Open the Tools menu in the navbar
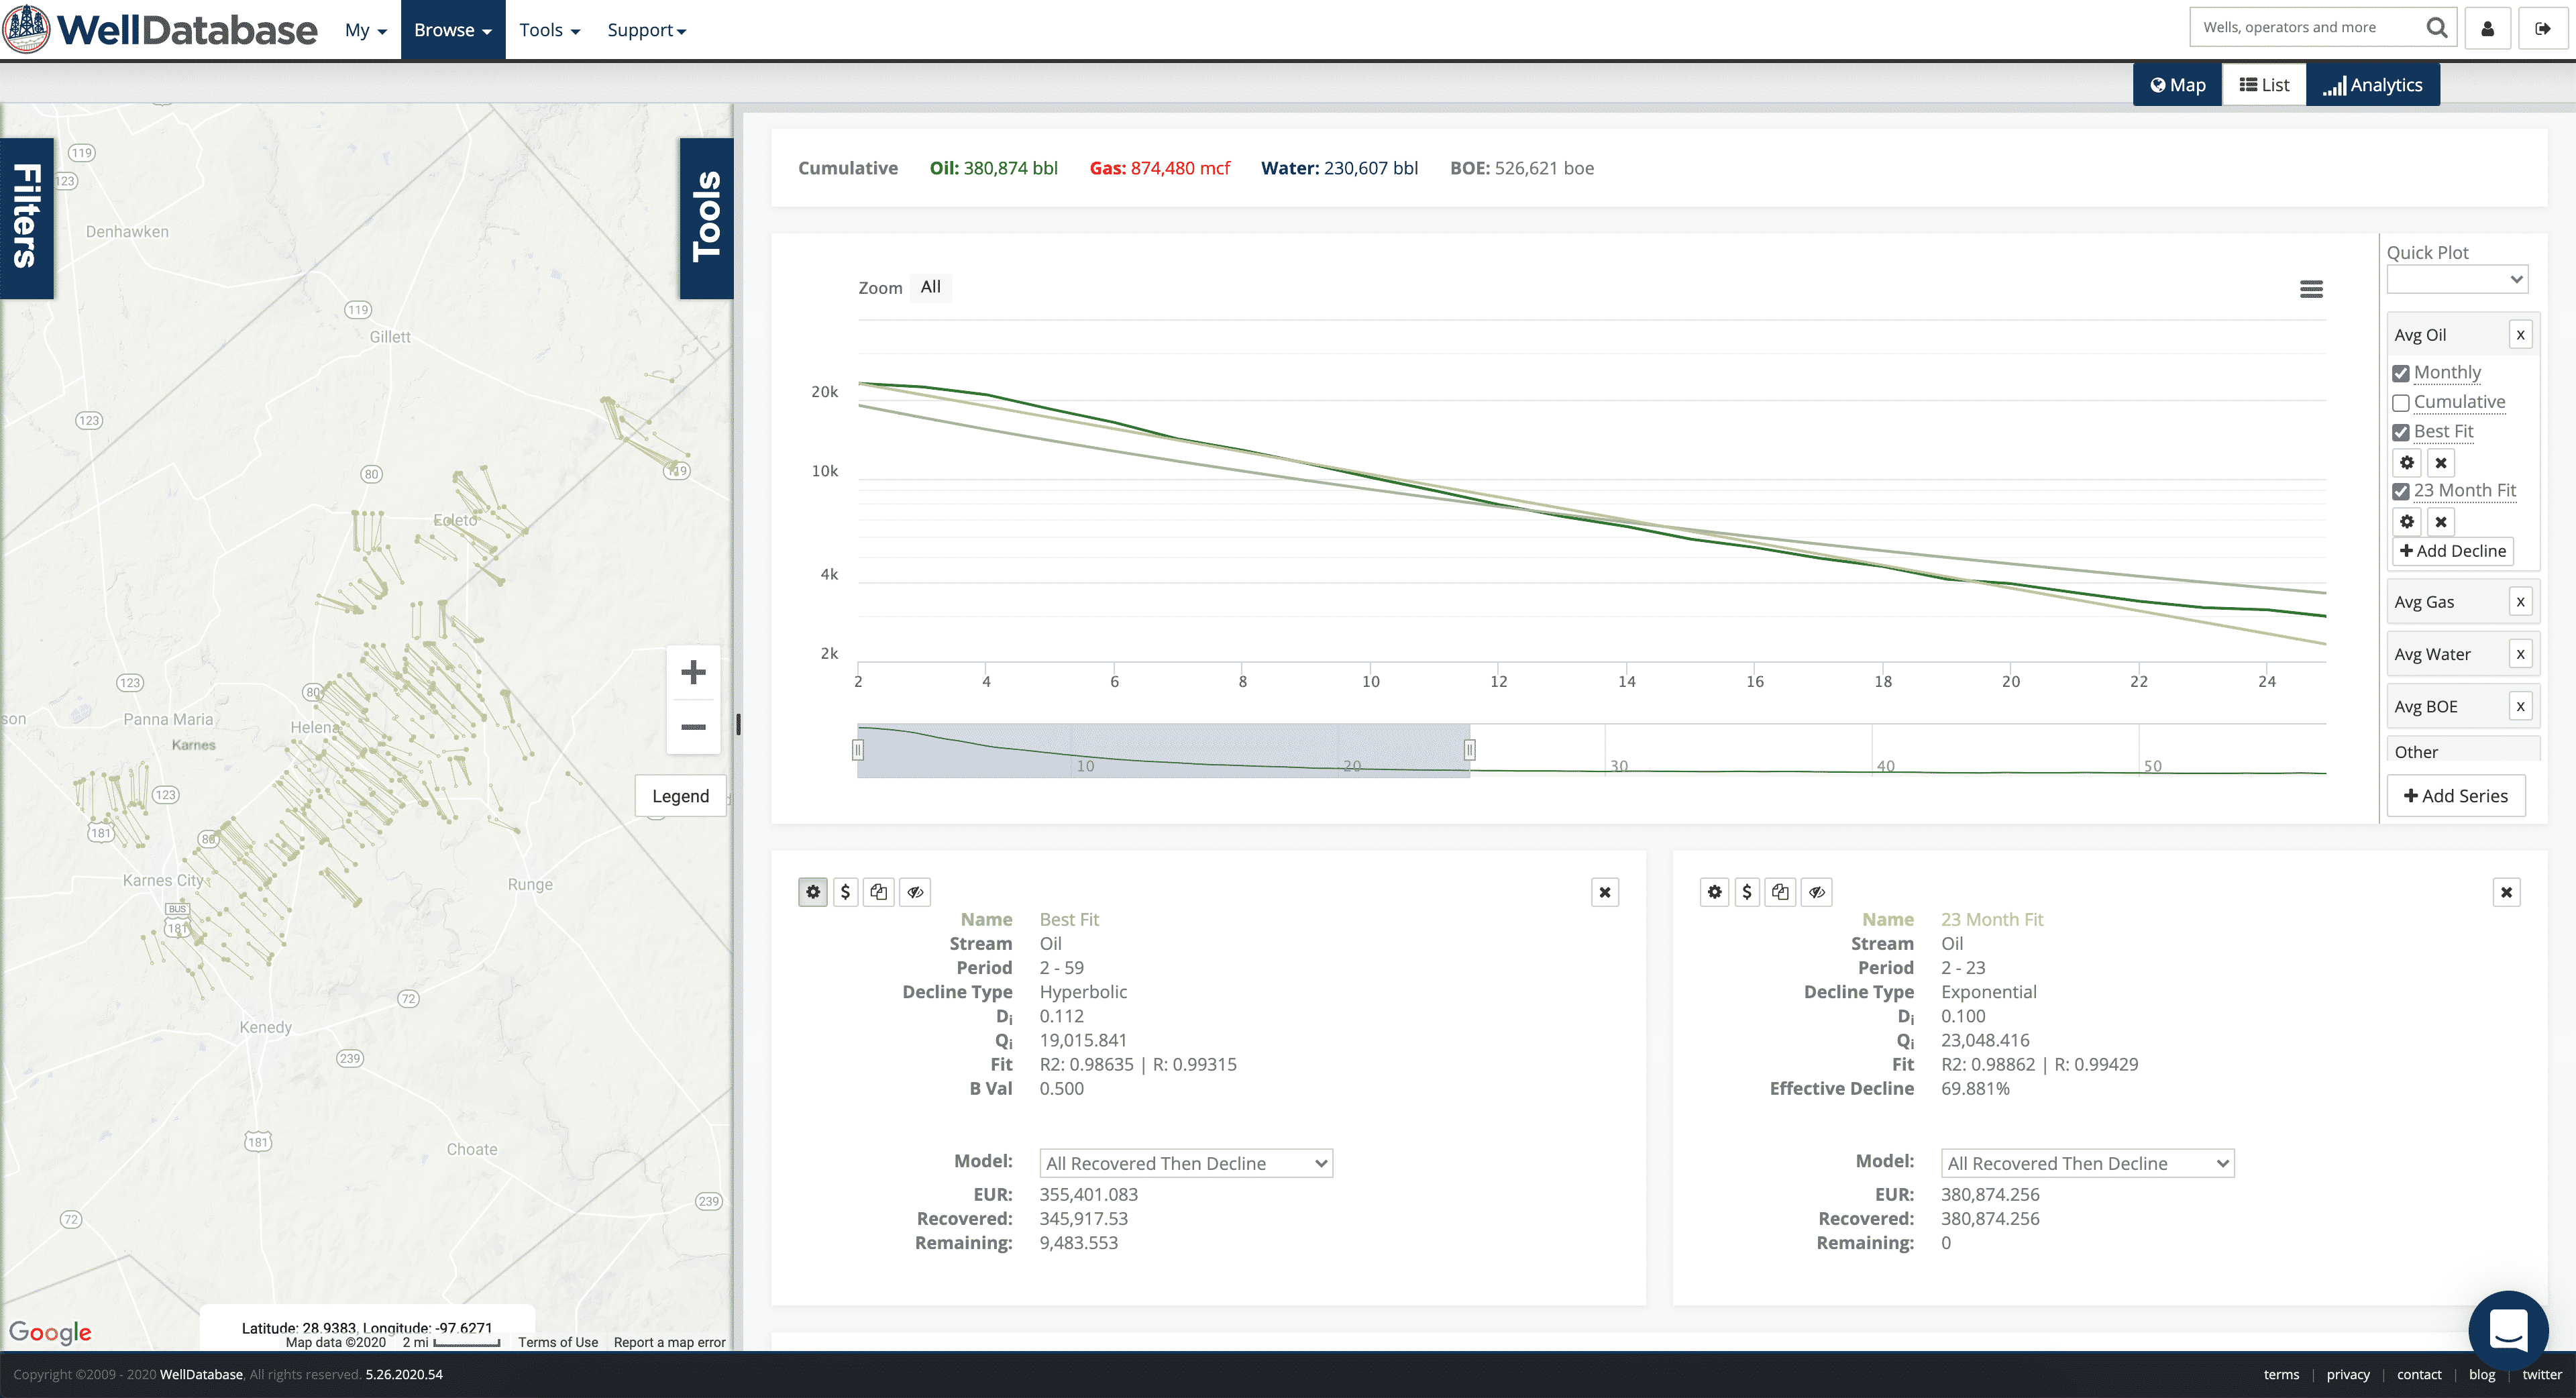The width and height of the screenshot is (2576, 1398). click(549, 30)
